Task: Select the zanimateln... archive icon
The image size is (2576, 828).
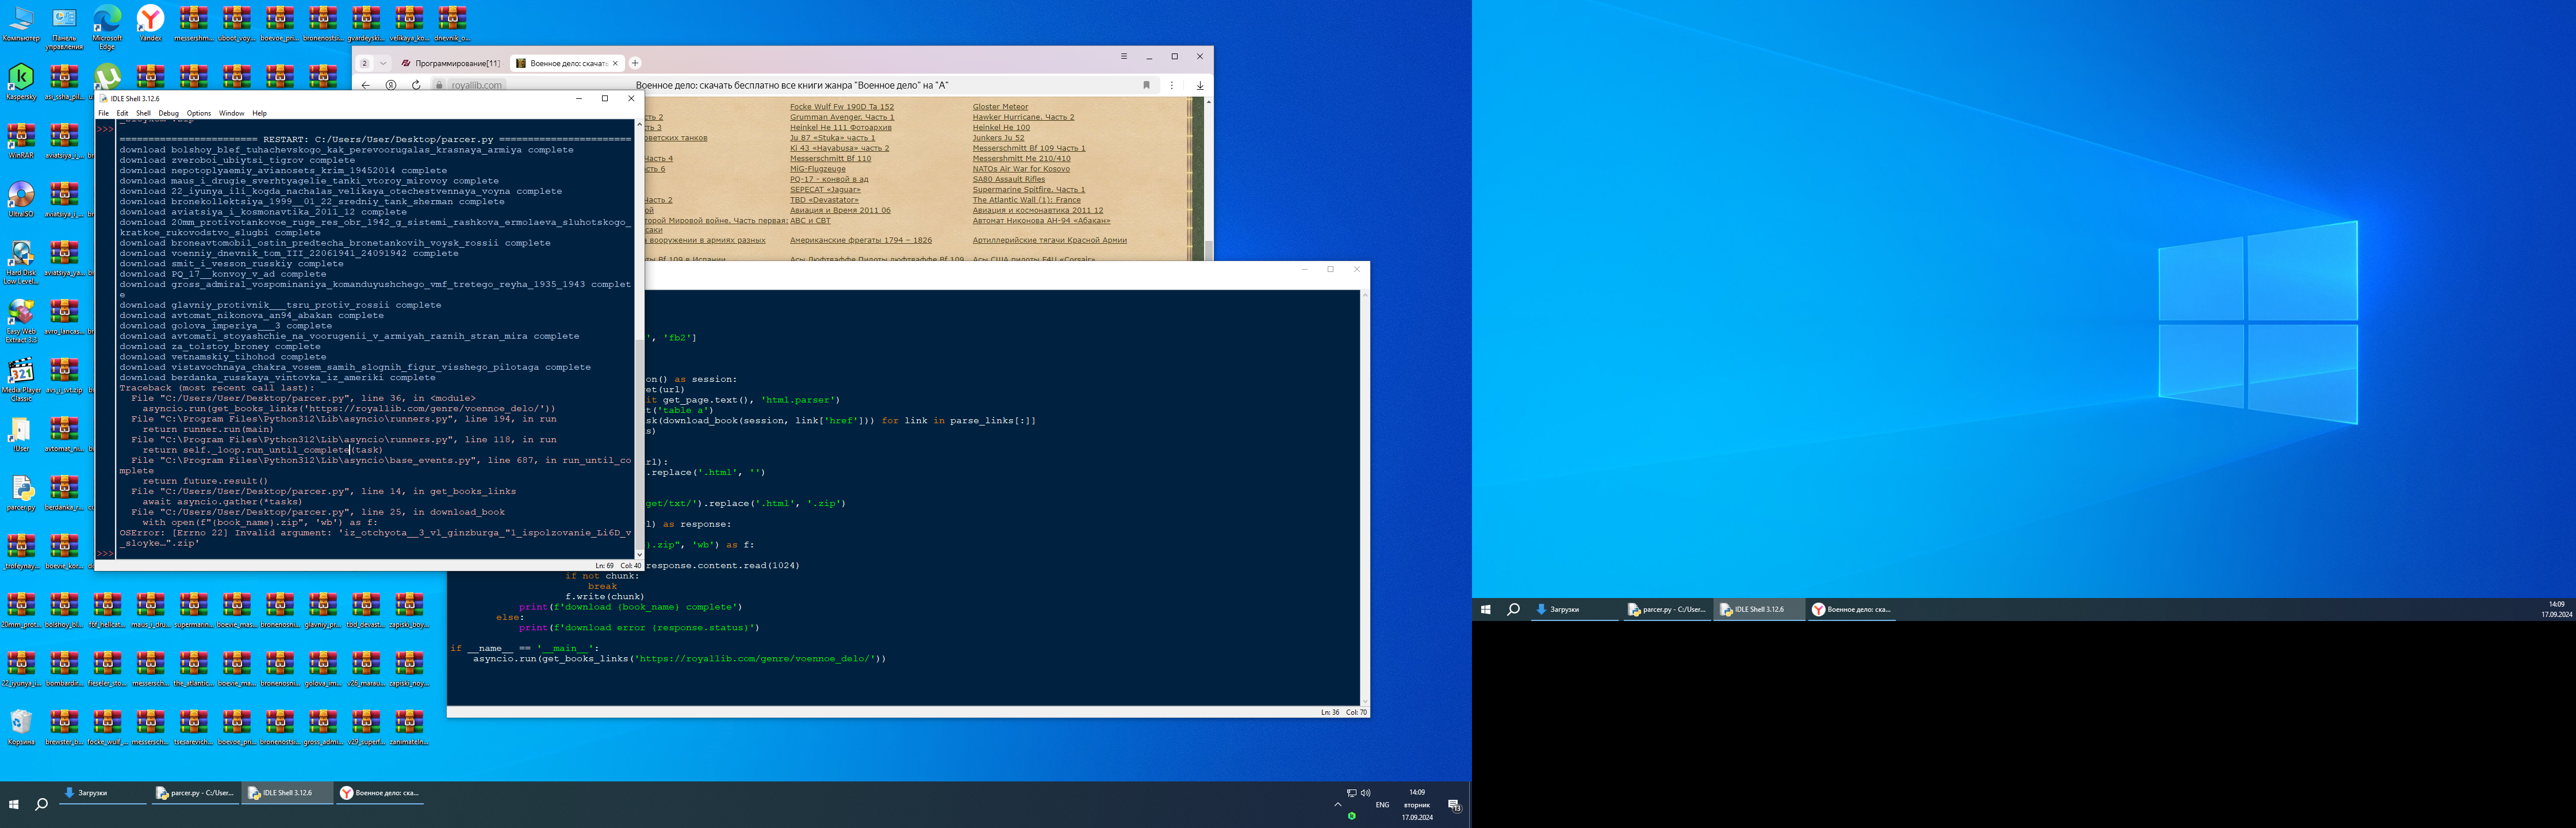Action: 408,727
